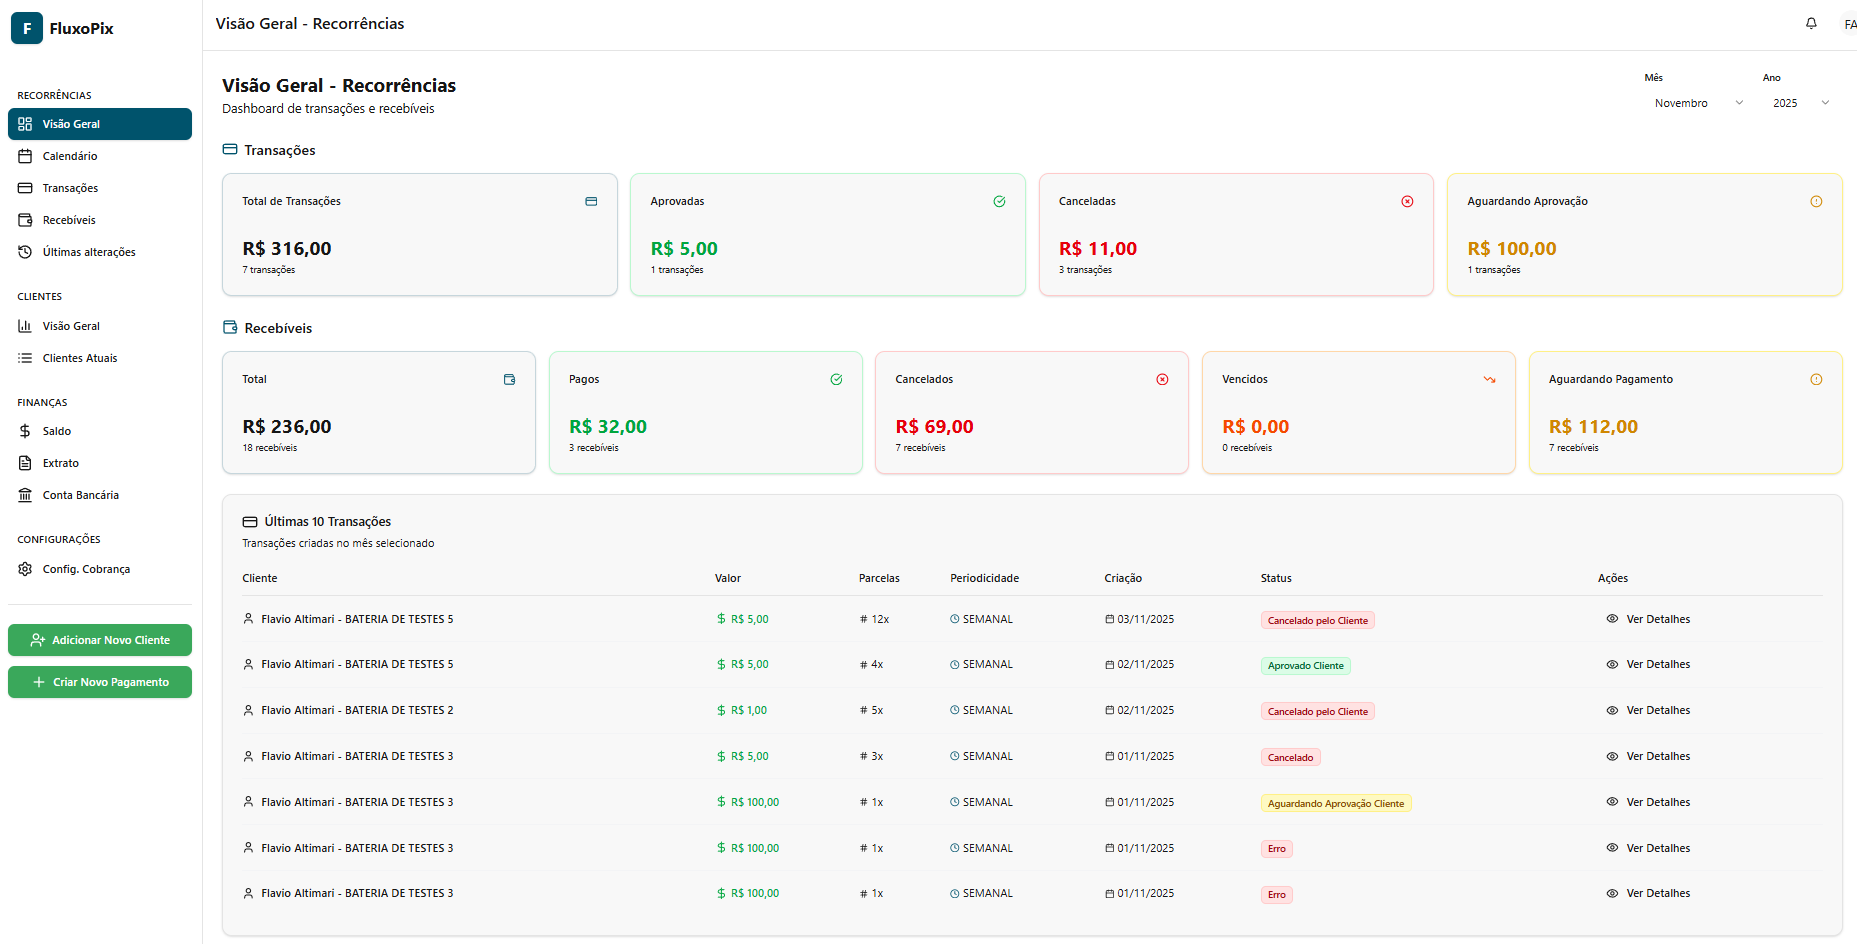Image resolution: width=1857 pixels, height=944 pixels.
Task: Click the notification bell icon
Action: pyautogui.click(x=1811, y=23)
